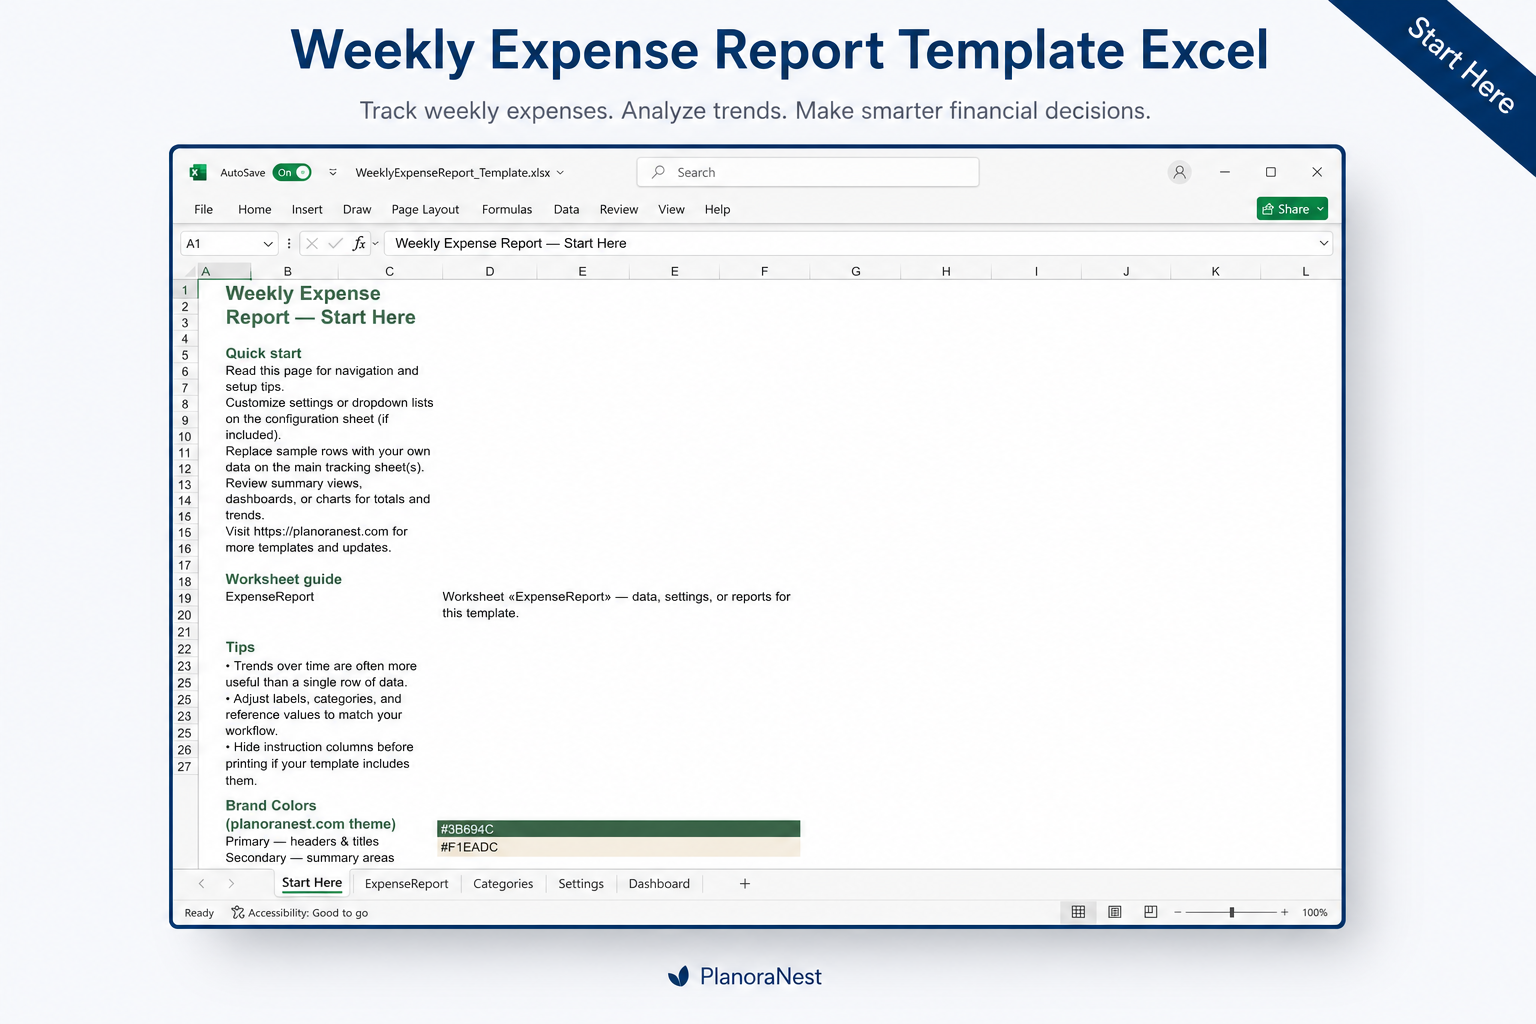Click the 'Worksheet guide' heading
The height and width of the screenshot is (1024, 1536).
[x=283, y=579]
